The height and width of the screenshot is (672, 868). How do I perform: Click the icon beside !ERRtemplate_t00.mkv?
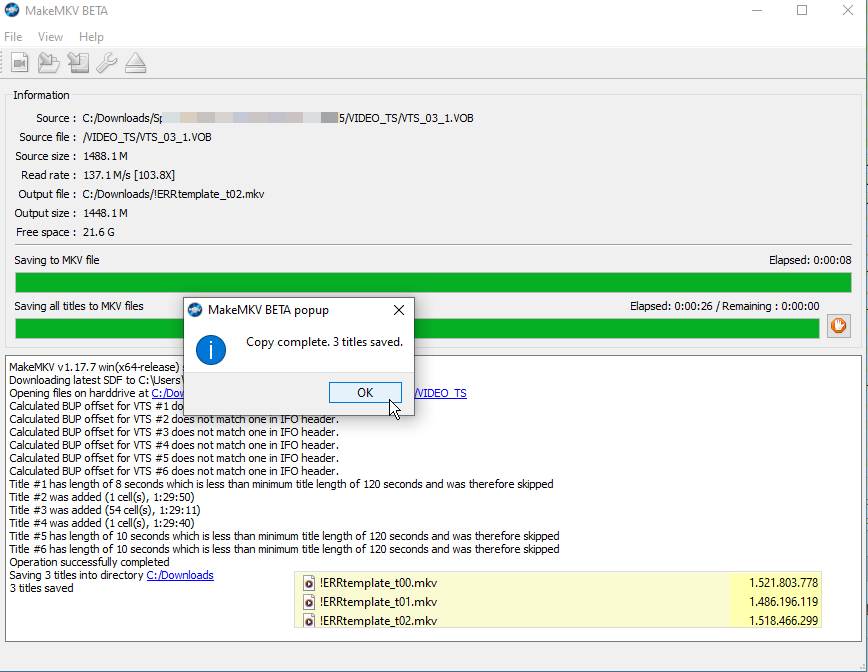pyautogui.click(x=309, y=583)
